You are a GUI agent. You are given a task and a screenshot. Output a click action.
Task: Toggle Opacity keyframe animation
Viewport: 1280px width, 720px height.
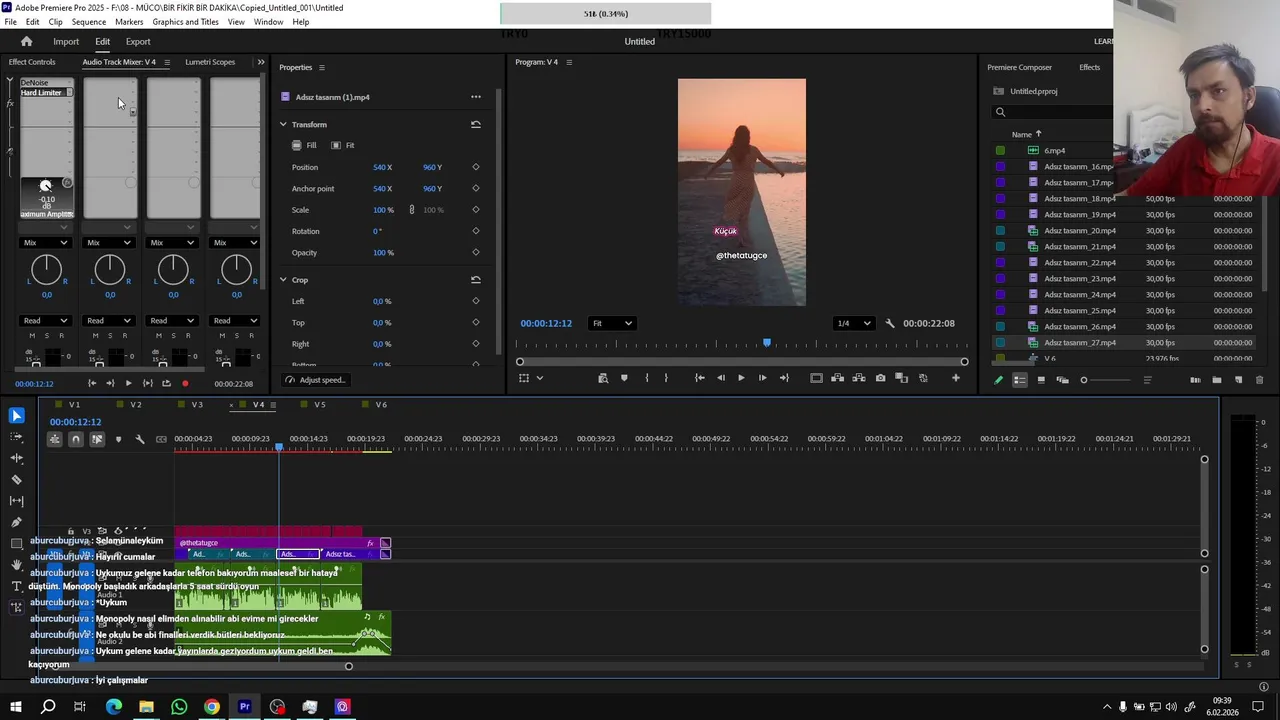click(476, 252)
